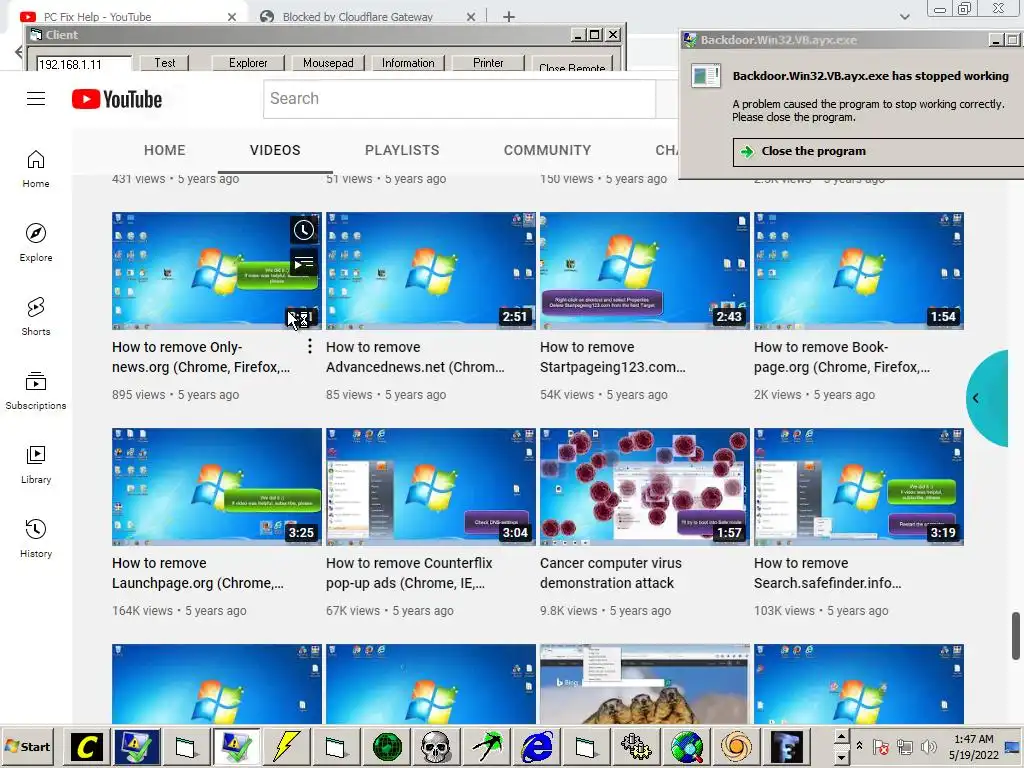Open How to remove Only-news.org video title
The width and height of the screenshot is (1024, 768).
click(x=200, y=357)
